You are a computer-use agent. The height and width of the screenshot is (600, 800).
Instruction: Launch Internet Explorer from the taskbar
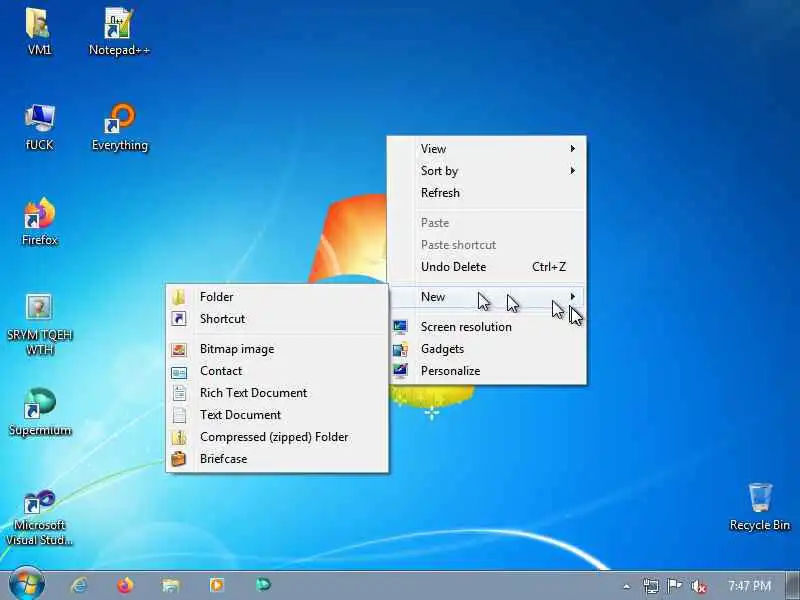click(79, 585)
